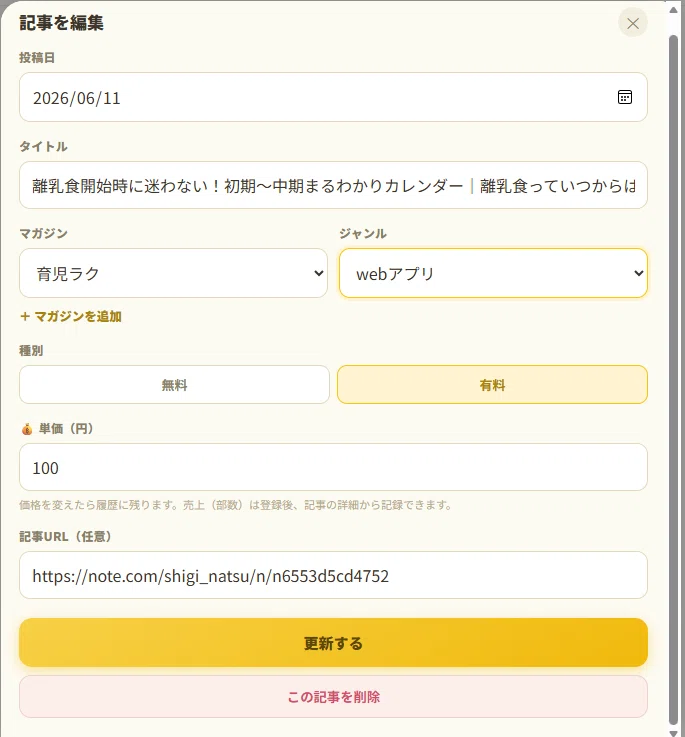Viewport: 685px width, 737px height.
Task: Click the chevron arrow of the マガジン select
Action: click(319, 273)
